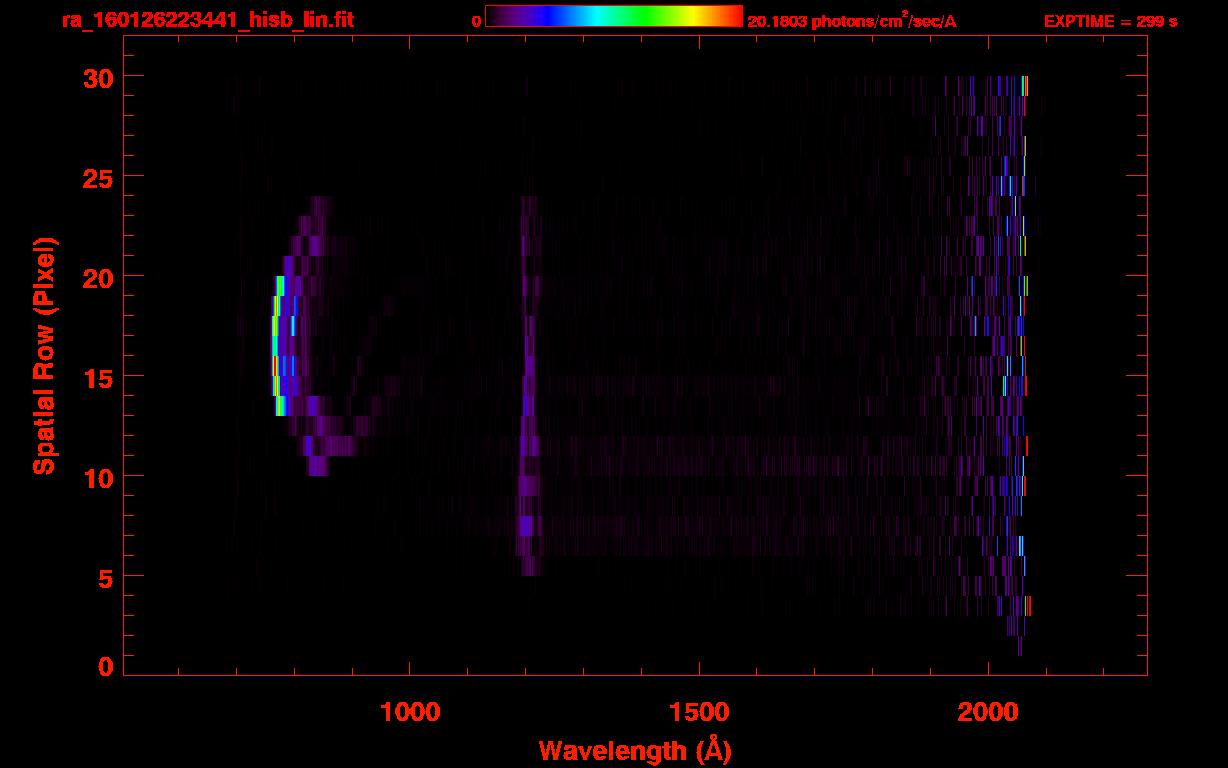
Task: Click the 1000 wavelength tick label
Action: pyautogui.click(x=410, y=712)
